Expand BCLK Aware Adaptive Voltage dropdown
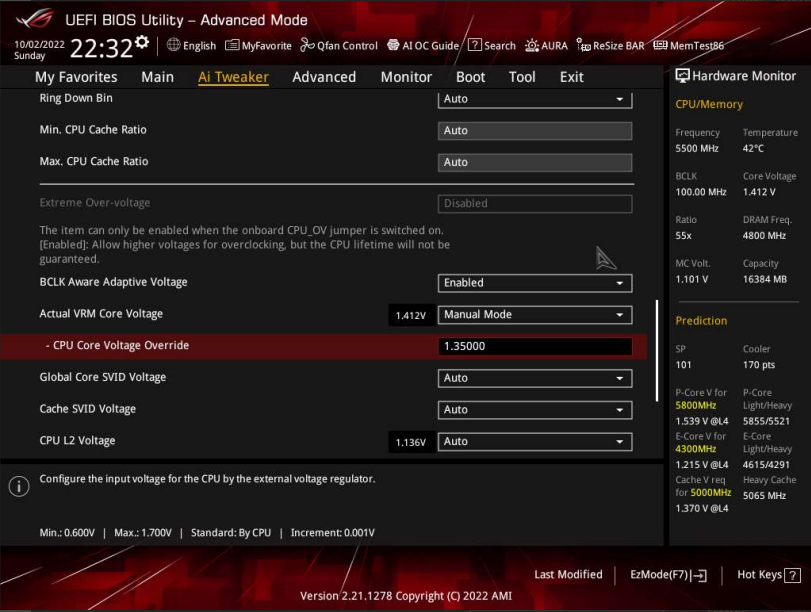 tap(535, 283)
